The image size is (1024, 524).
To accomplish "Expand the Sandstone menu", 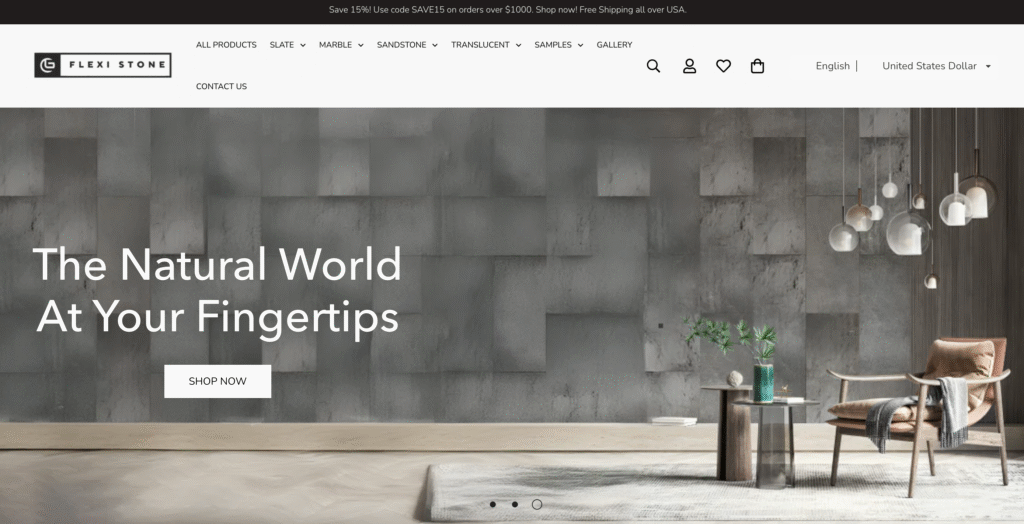I will coord(407,45).
